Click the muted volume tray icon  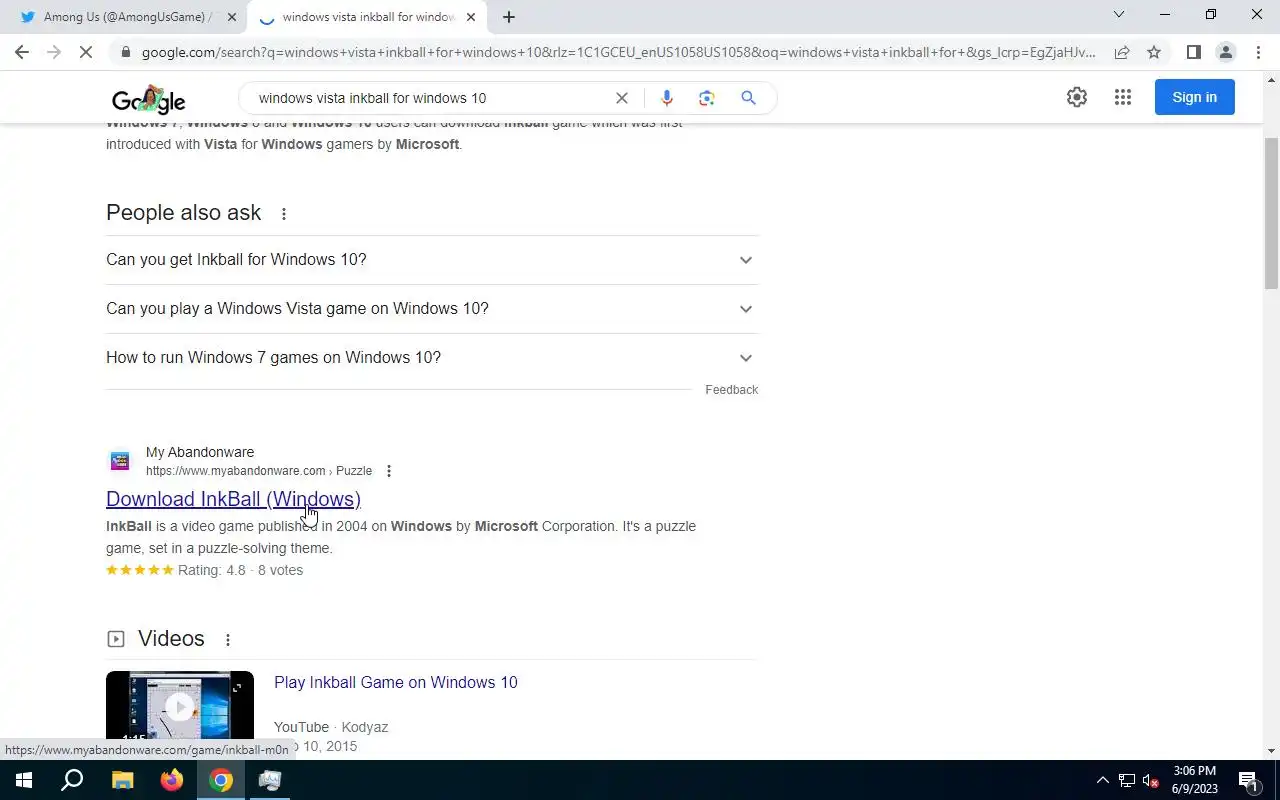(1151, 781)
